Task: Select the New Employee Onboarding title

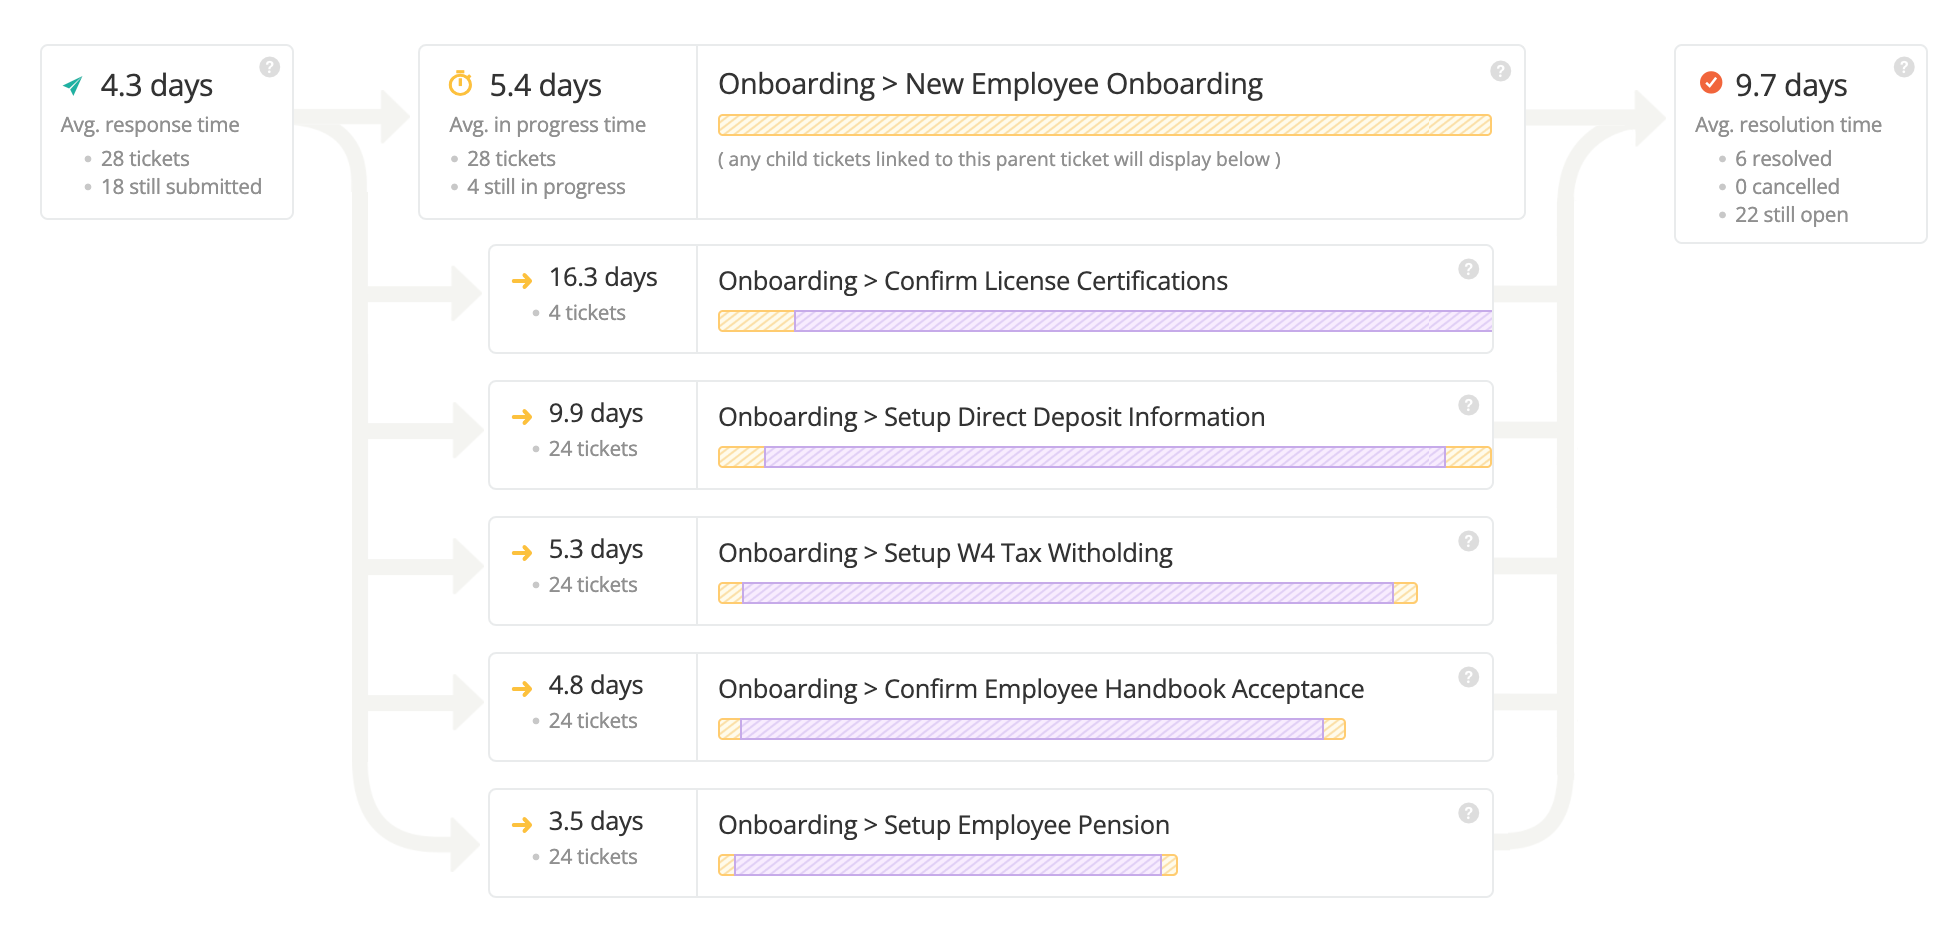Action: click(x=989, y=84)
